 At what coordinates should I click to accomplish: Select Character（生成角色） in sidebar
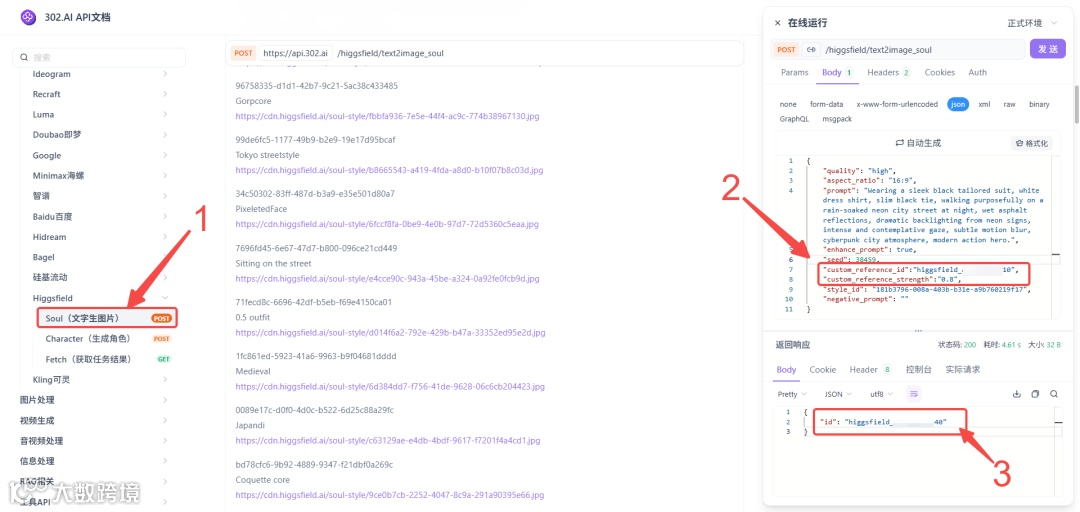pyautogui.click(x=107, y=339)
